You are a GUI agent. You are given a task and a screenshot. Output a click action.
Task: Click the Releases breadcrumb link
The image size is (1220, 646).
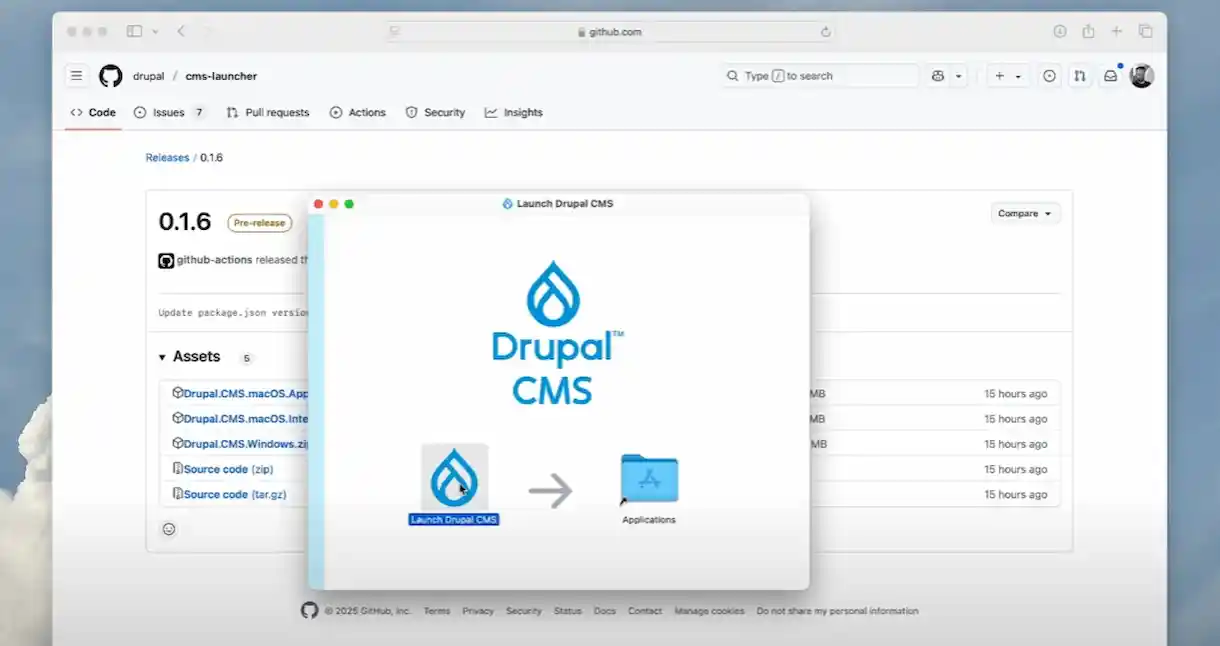167,157
